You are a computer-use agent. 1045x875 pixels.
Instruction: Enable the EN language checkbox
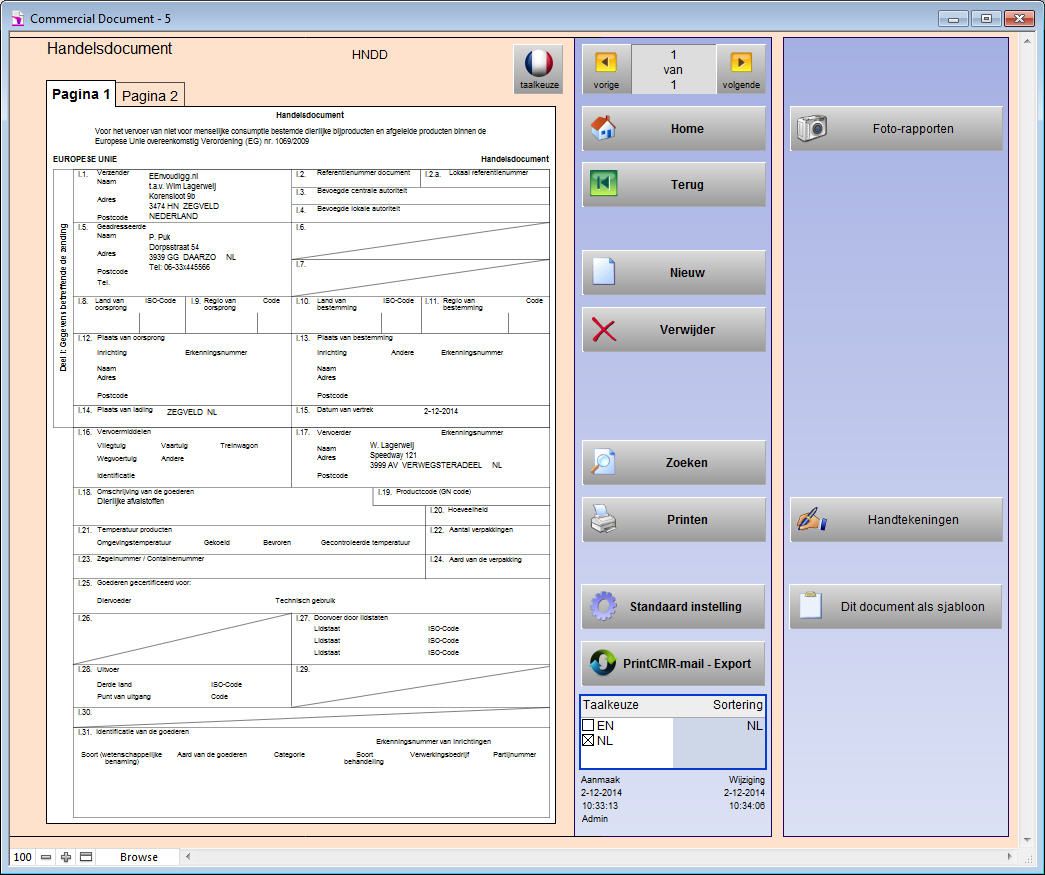[586, 727]
